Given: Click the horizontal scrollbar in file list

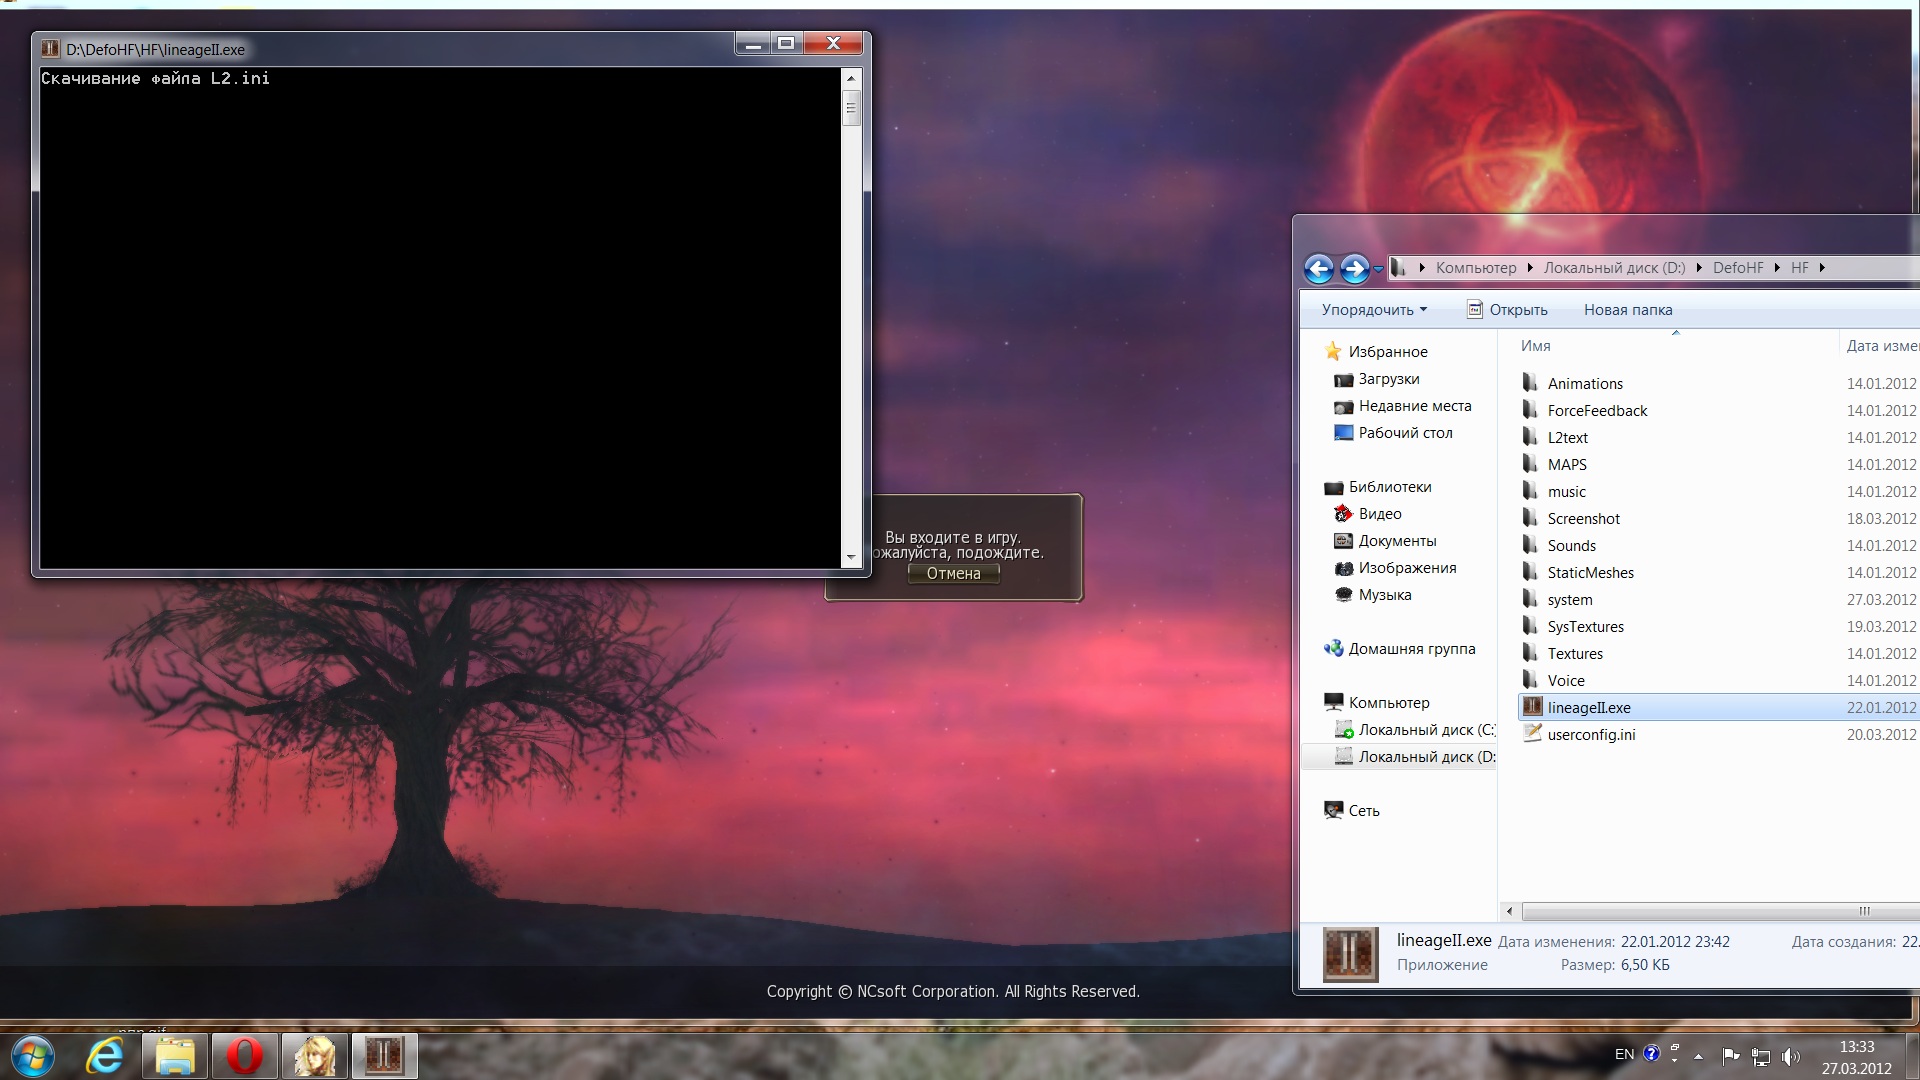Looking at the screenshot, I should click(1720, 911).
